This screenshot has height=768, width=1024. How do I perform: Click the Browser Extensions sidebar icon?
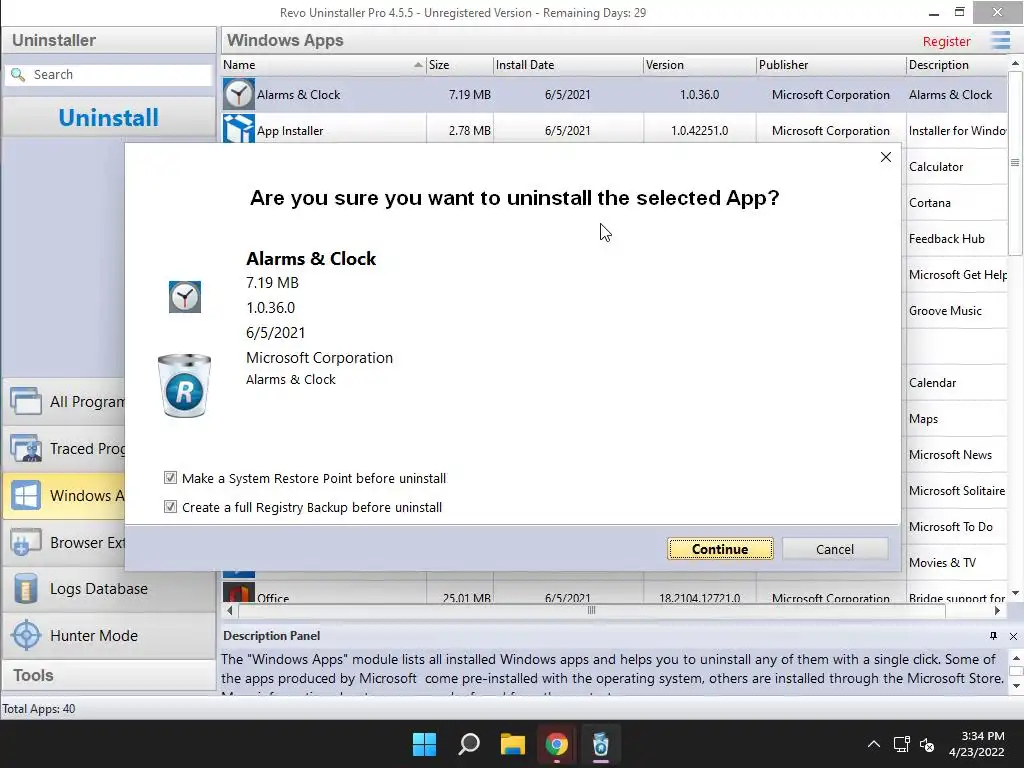tap(26, 543)
